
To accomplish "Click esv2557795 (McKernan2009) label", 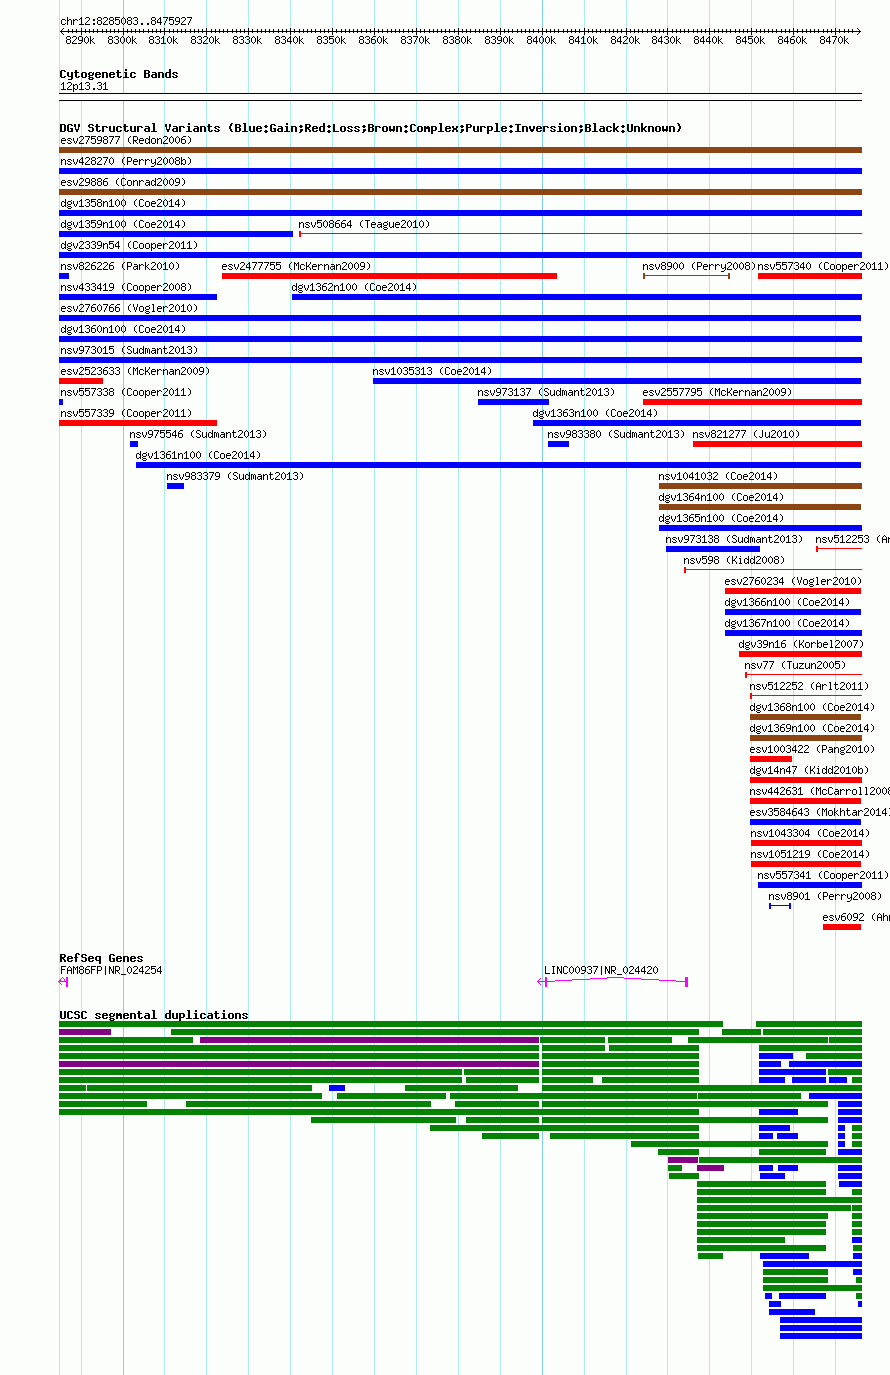I will tap(717, 393).
